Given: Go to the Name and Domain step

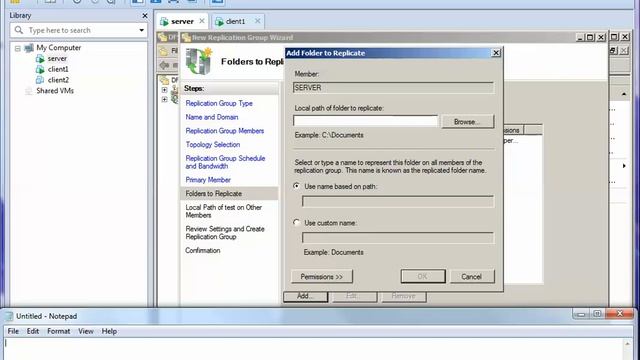Looking at the screenshot, I should click(211, 117).
